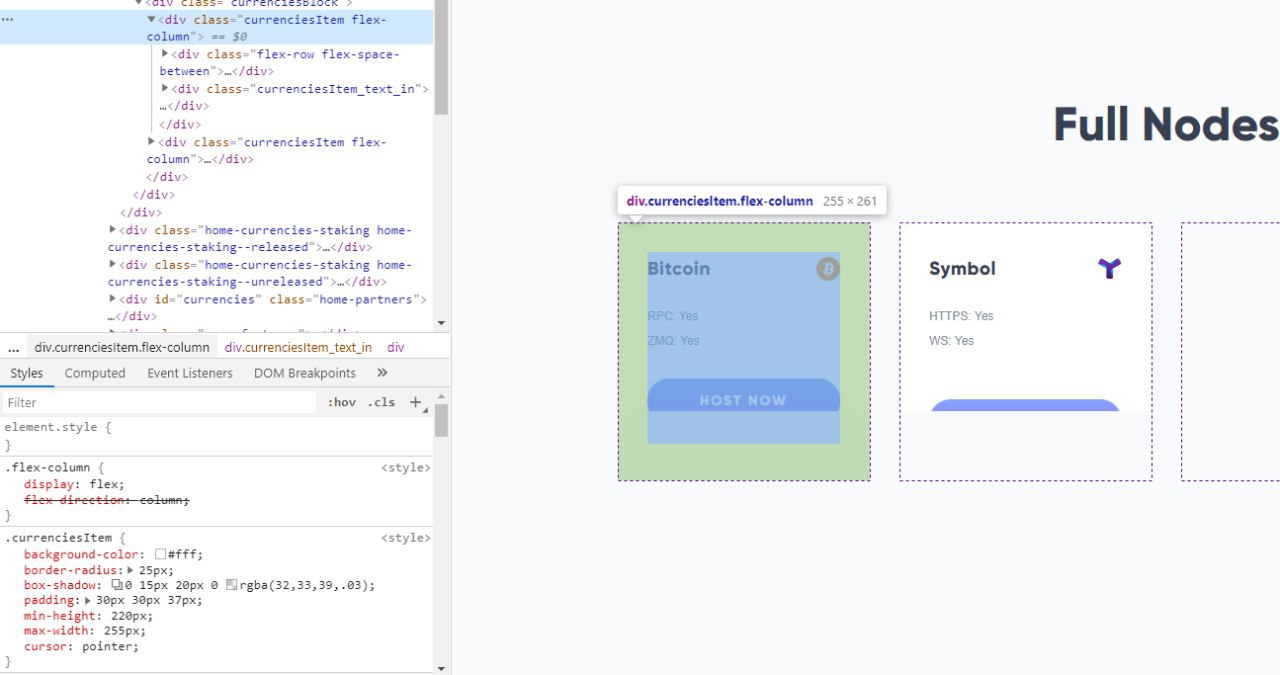The width and height of the screenshot is (1280, 675).
Task: Click the 'display: flex' declaration
Action: [x=74, y=483]
